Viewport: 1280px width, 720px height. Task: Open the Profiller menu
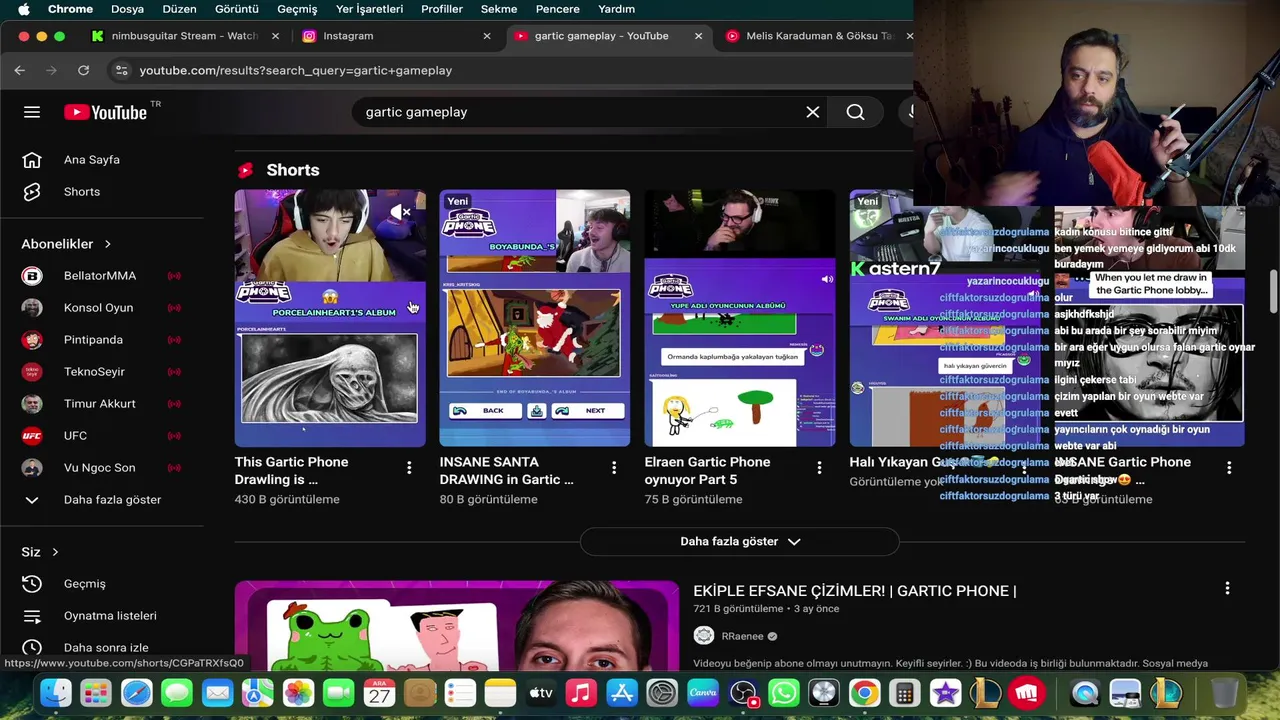[442, 9]
